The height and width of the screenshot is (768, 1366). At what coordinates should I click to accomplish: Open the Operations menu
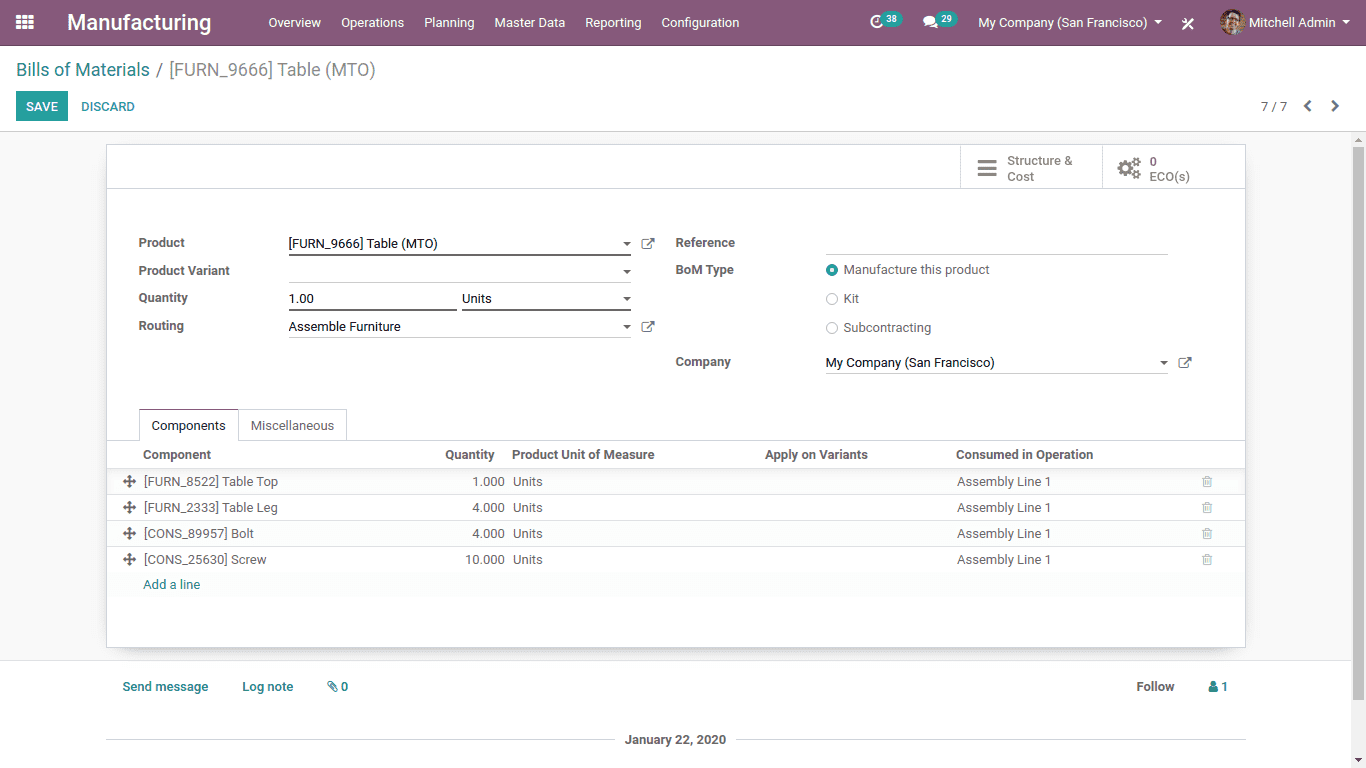point(372,22)
